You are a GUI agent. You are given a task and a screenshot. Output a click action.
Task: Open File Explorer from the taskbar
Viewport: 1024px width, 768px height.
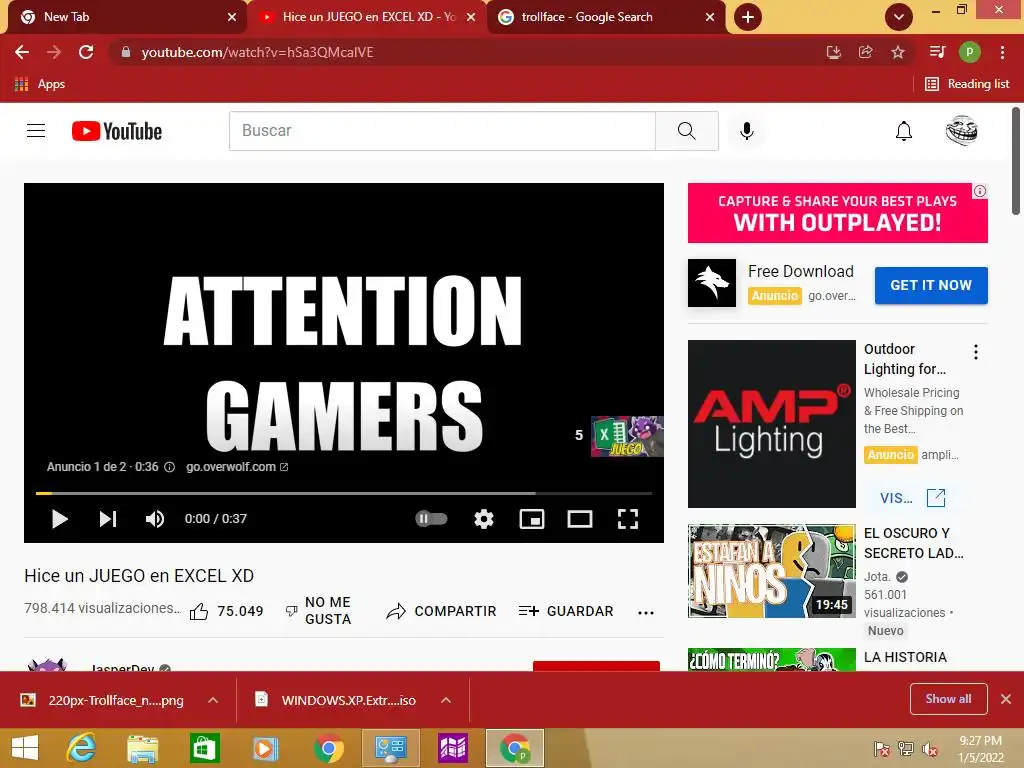click(x=142, y=748)
